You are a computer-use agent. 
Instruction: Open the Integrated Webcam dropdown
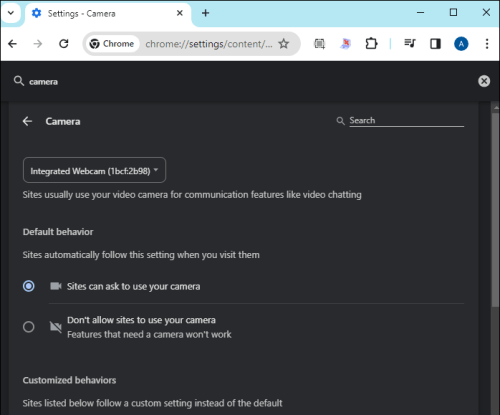coord(94,170)
